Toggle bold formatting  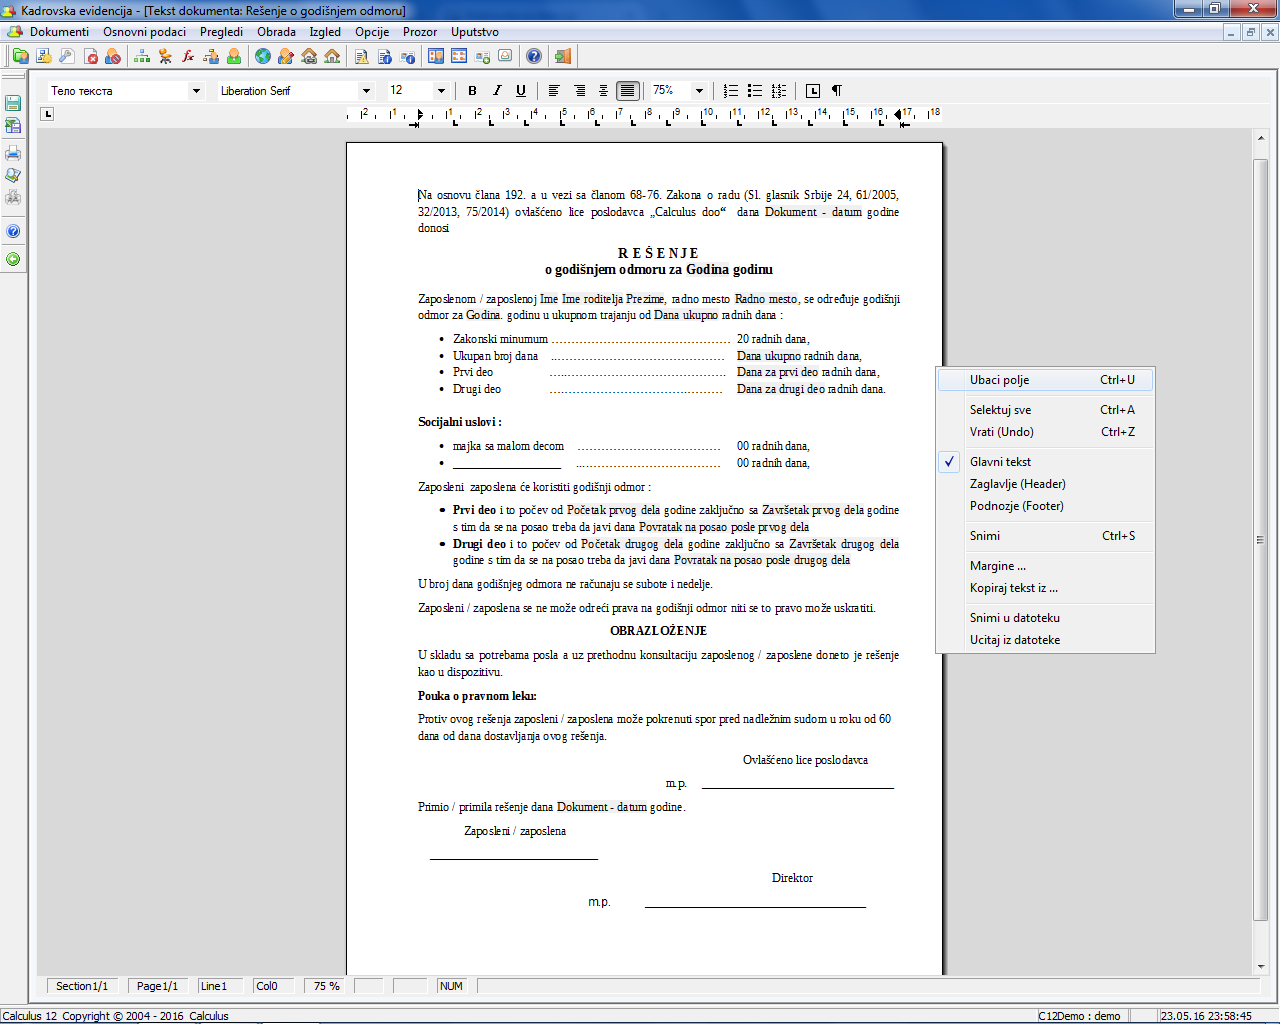(x=472, y=90)
